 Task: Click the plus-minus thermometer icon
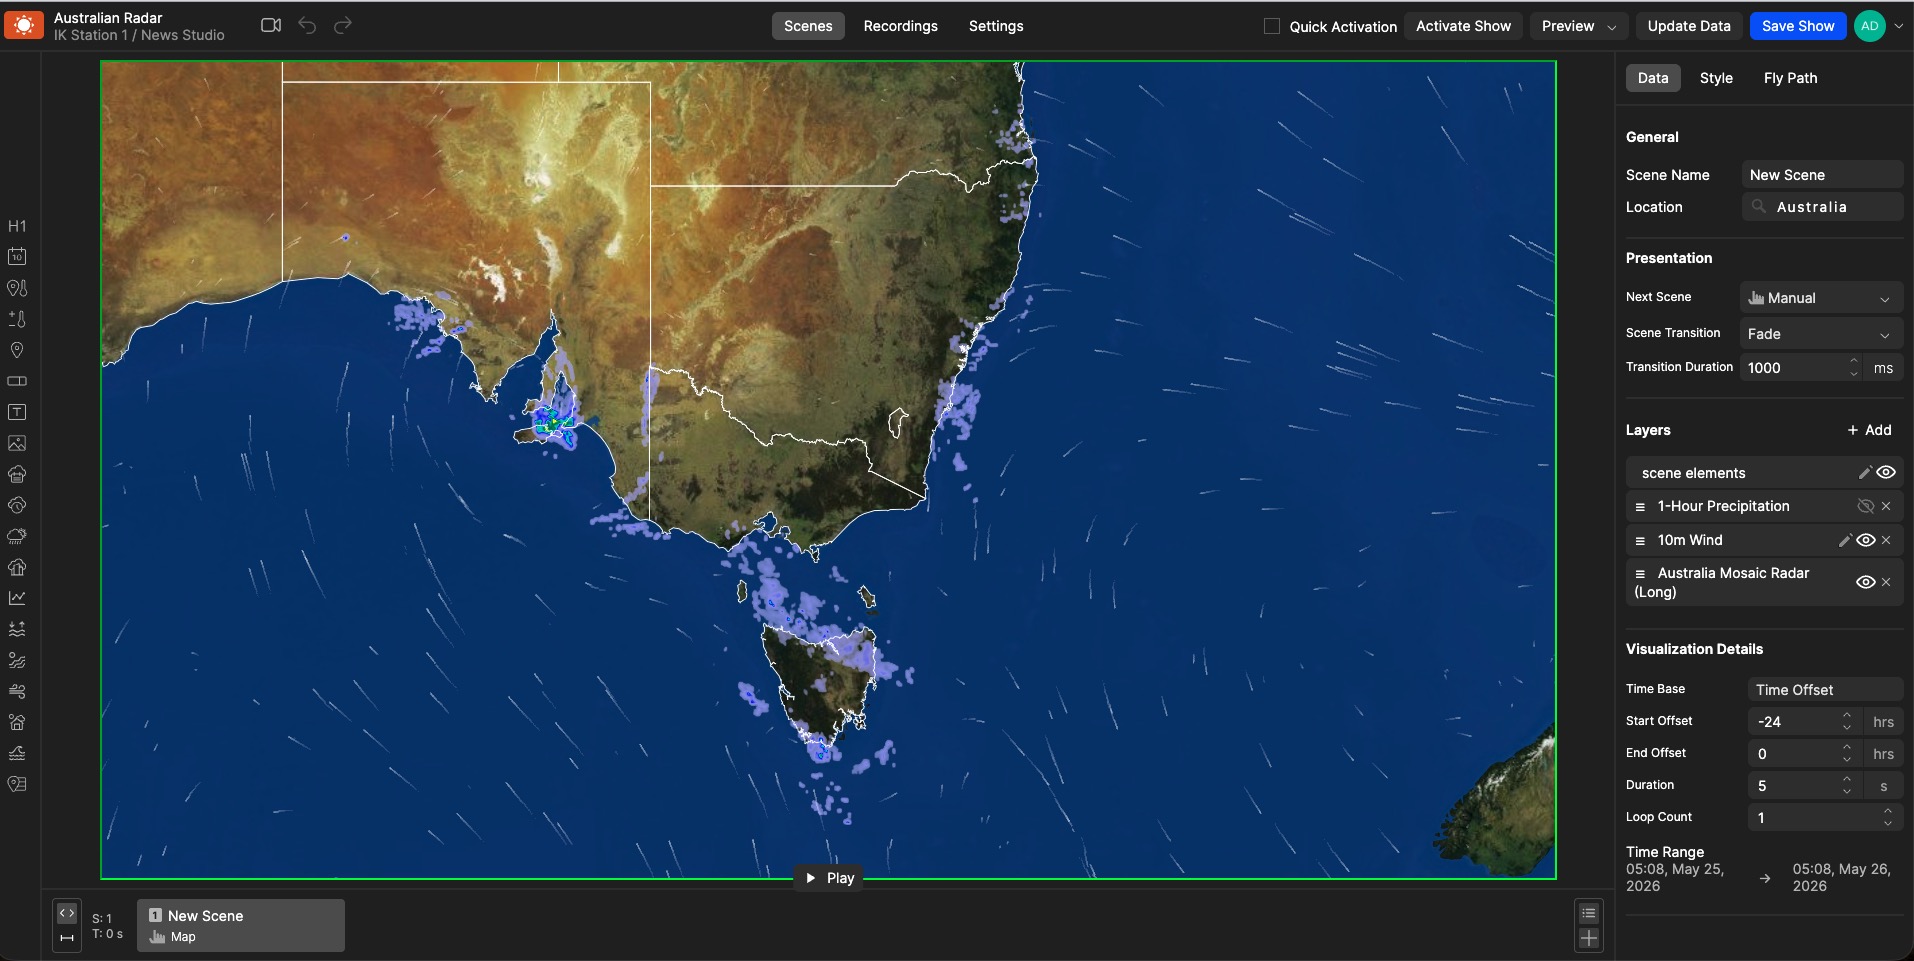[17, 319]
